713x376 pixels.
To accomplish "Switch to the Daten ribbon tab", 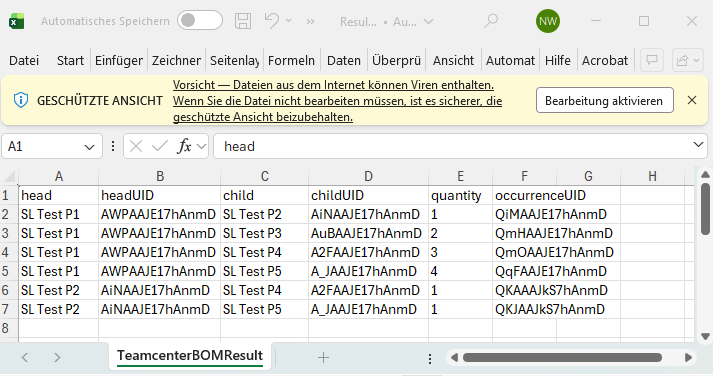I will (344, 60).
